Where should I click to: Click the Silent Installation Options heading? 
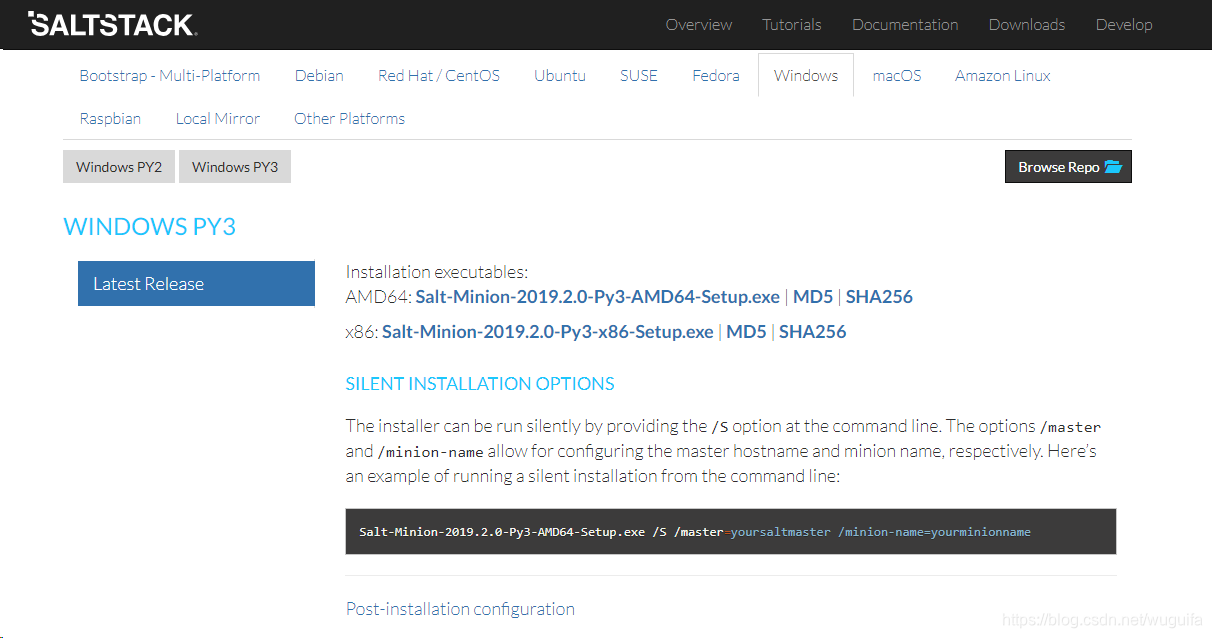480,384
